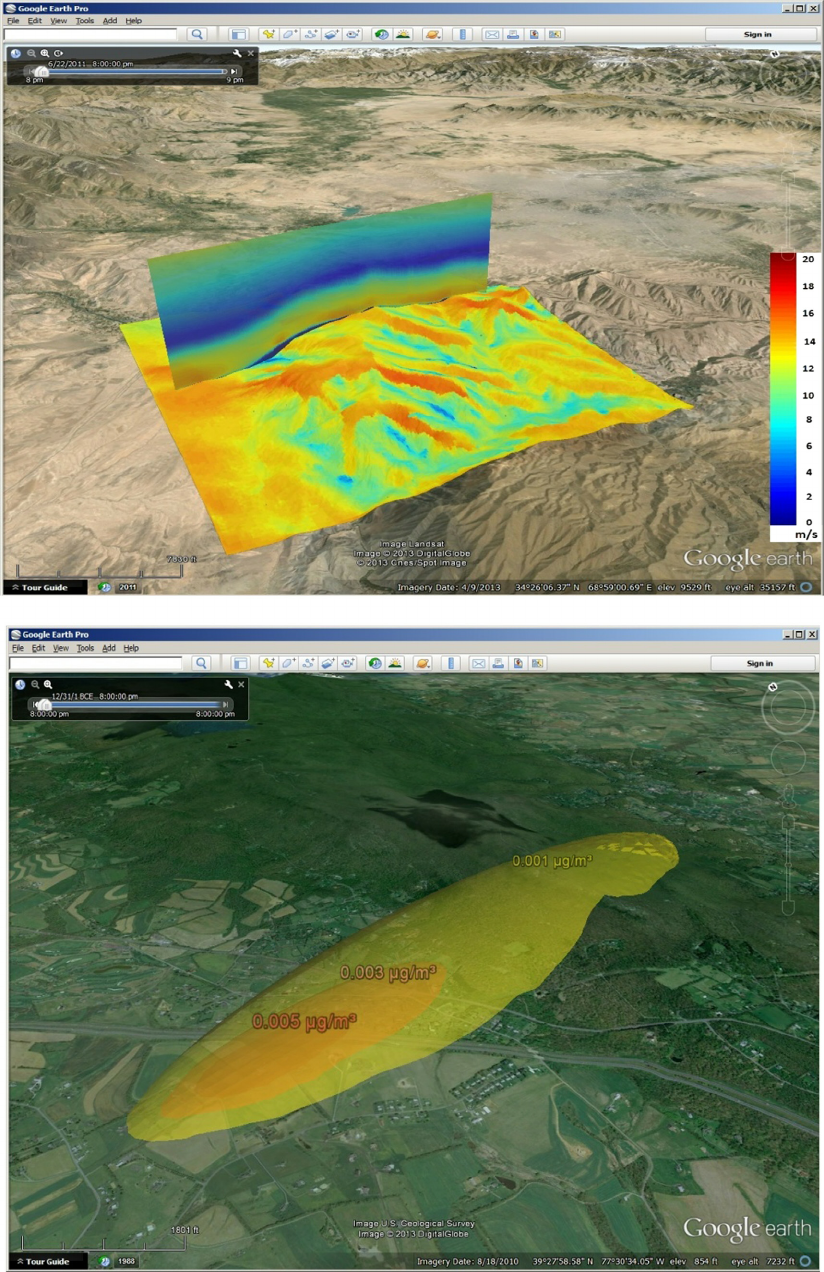
Task: Close the time slider in plume window
Action: (x=241, y=684)
